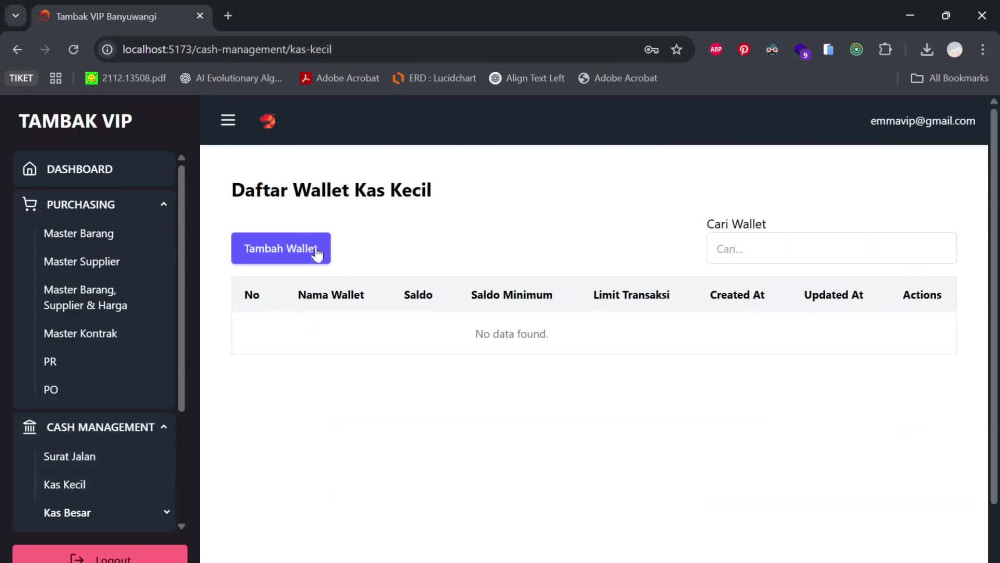Open the Align Text Left bookmark
Screen dimensions: 1000x563
tap(527, 78)
